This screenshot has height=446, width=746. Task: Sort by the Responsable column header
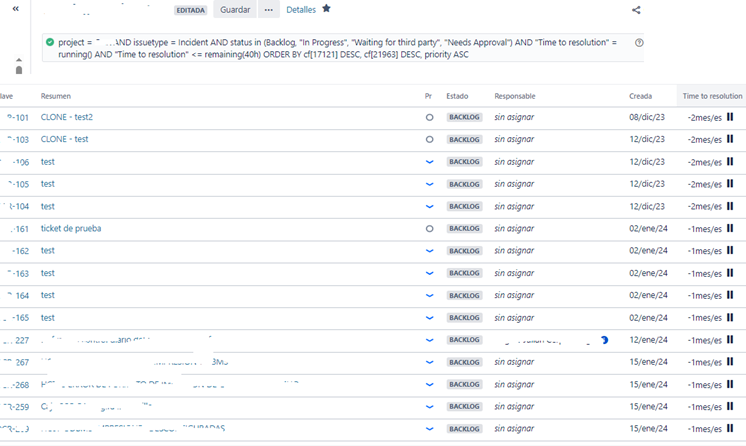[x=515, y=96]
